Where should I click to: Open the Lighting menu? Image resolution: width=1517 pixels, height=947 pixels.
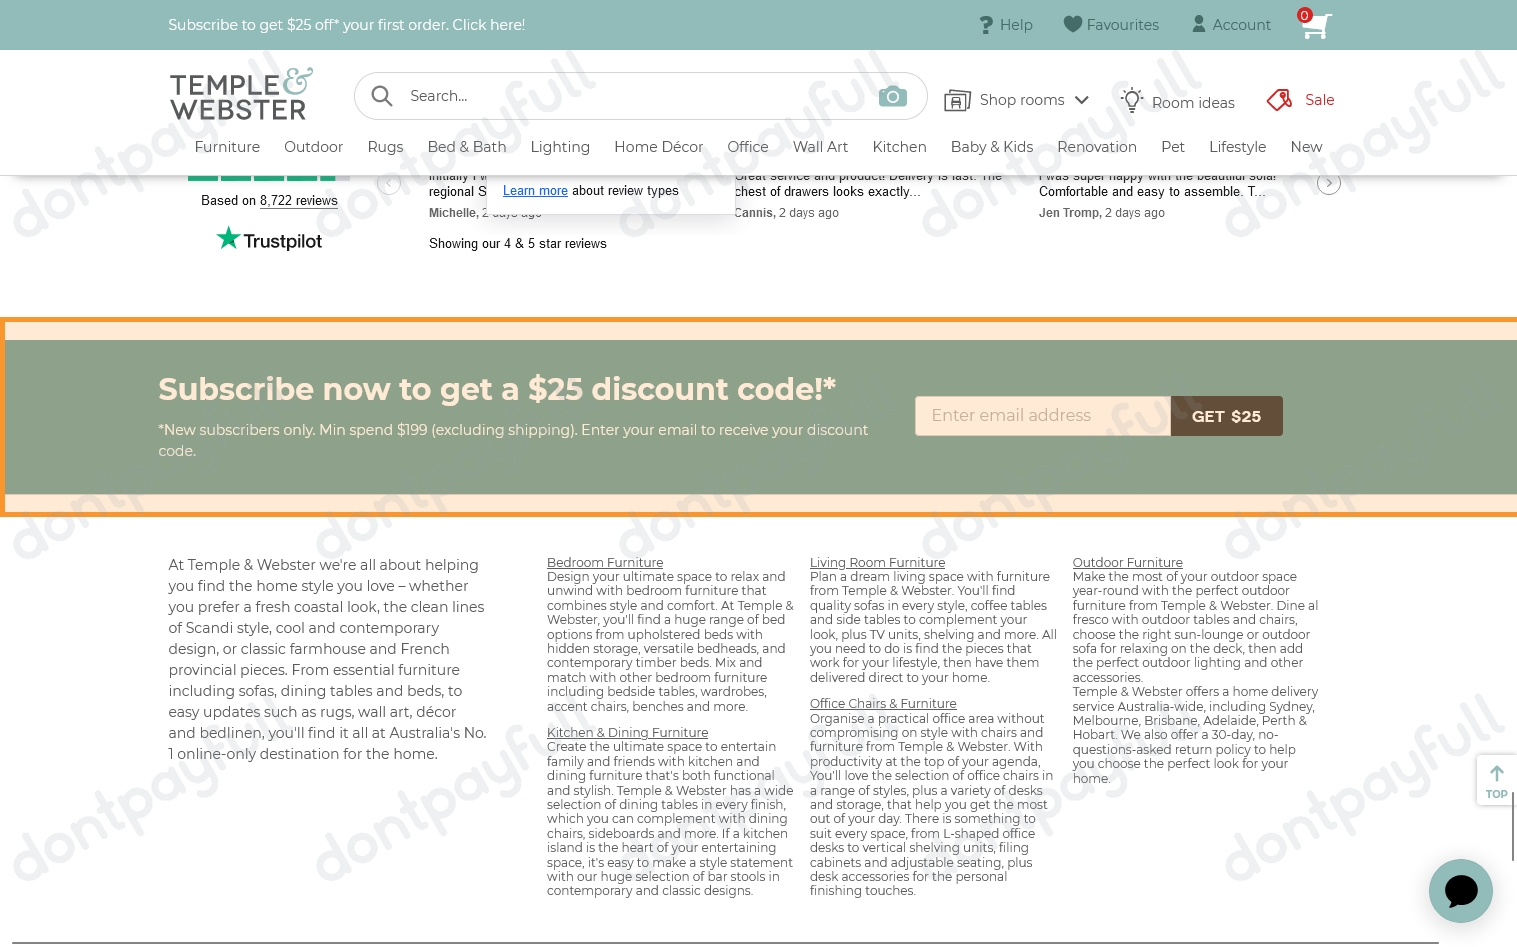[559, 147]
